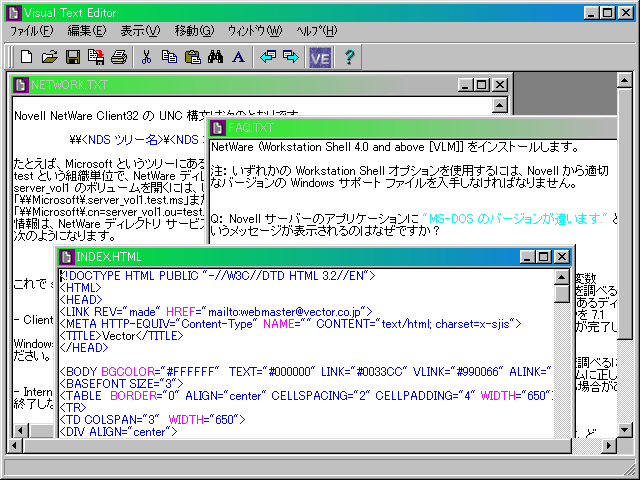Image resolution: width=640 pixels, height=480 pixels.
Task: Copy selection with the copy icon
Action: click(169, 57)
